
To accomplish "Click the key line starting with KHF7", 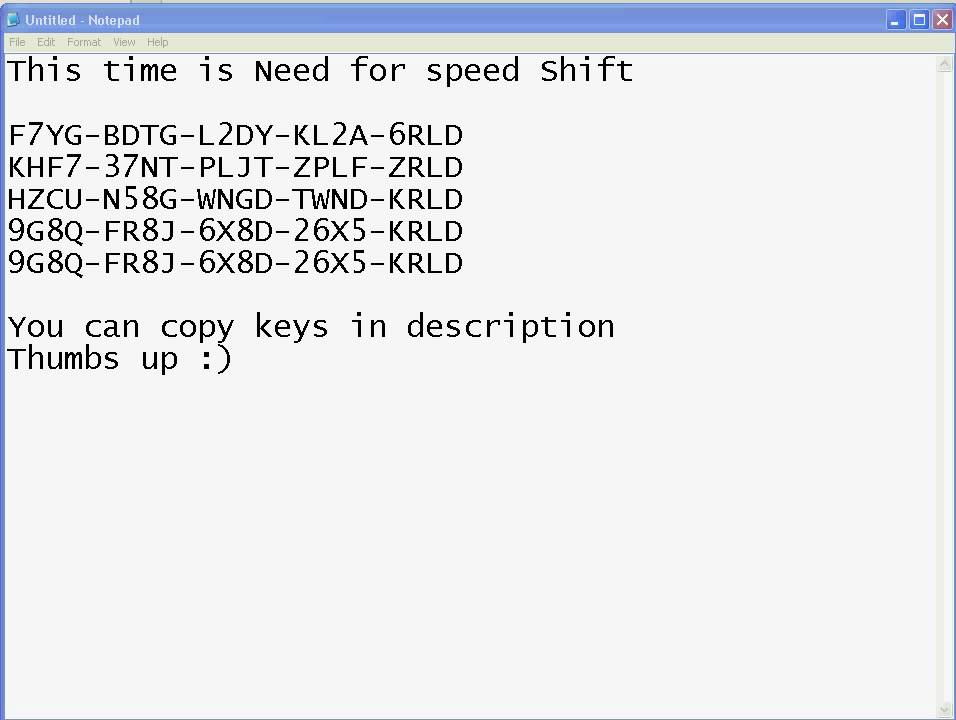I will coord(235,167).
